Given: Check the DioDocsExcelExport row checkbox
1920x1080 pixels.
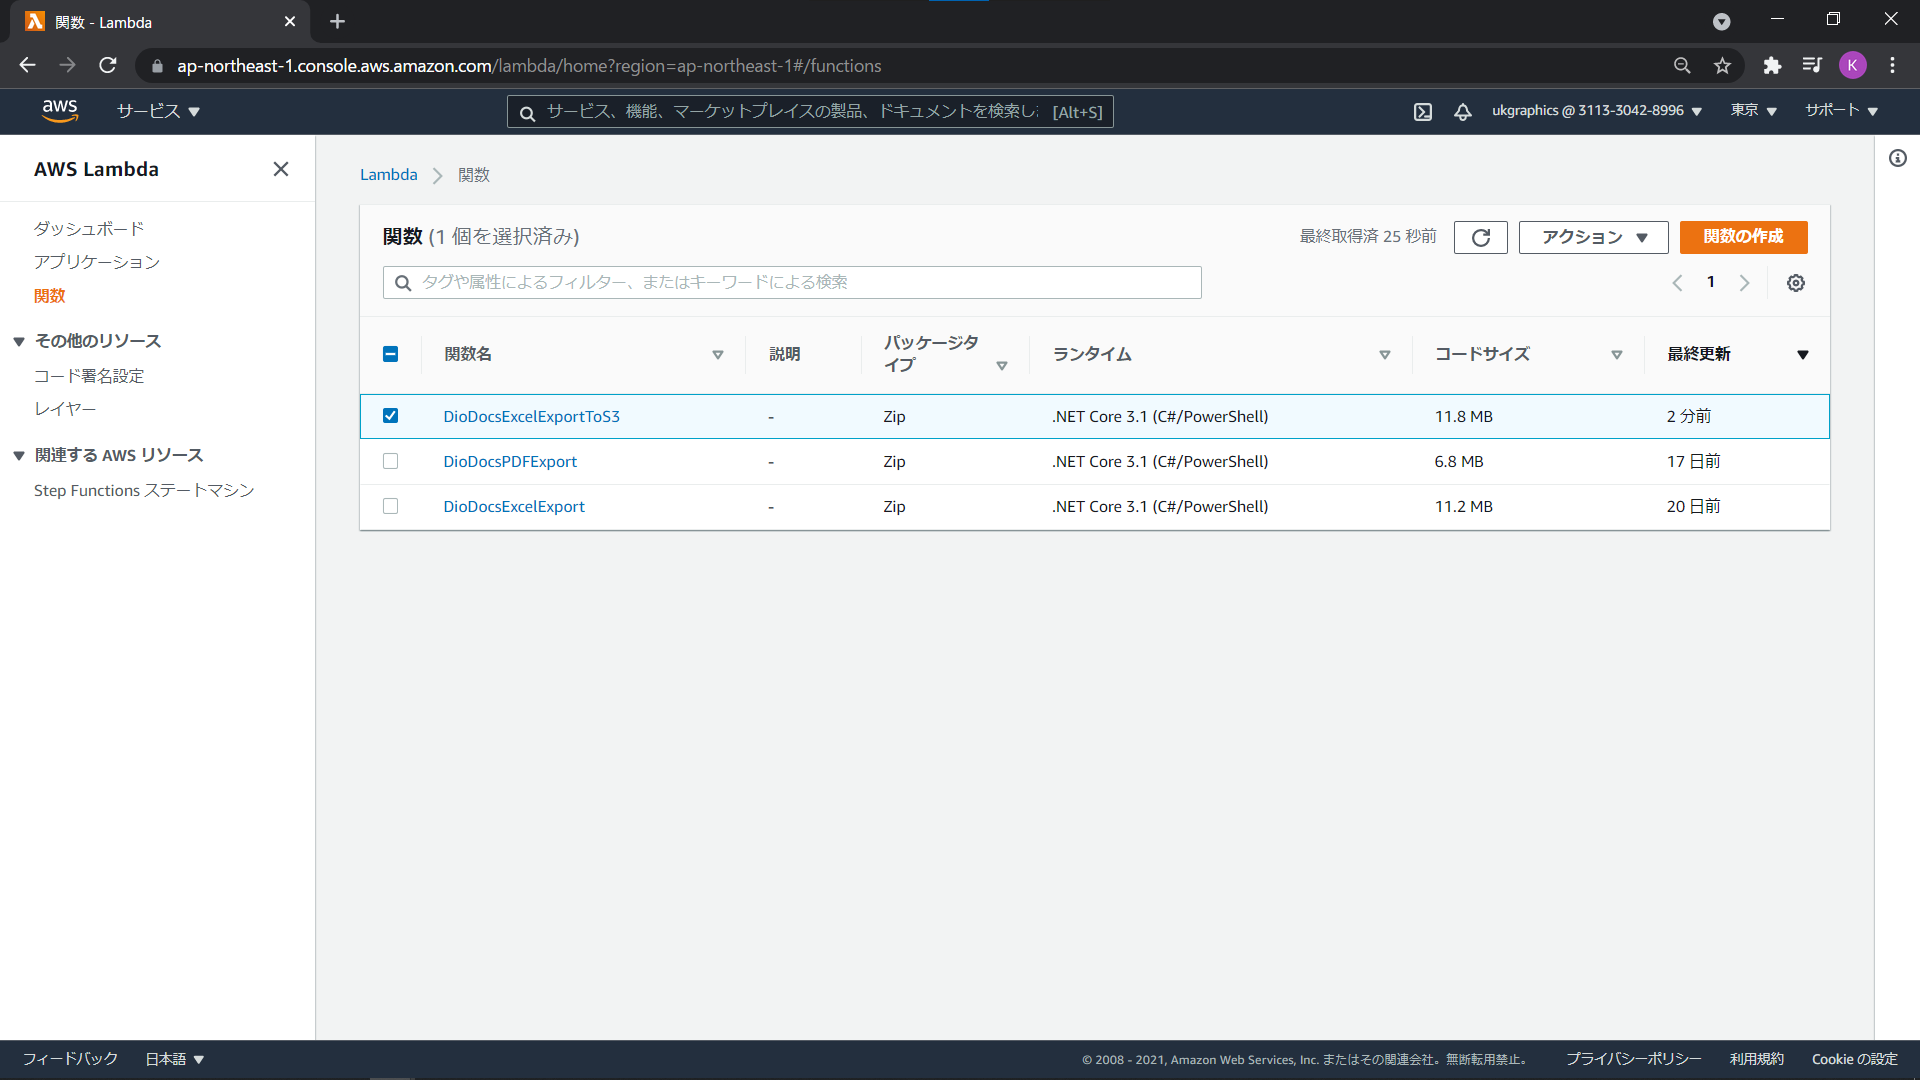Looking at the screenshot, I should pyautogui.click(x=391, y=506).
